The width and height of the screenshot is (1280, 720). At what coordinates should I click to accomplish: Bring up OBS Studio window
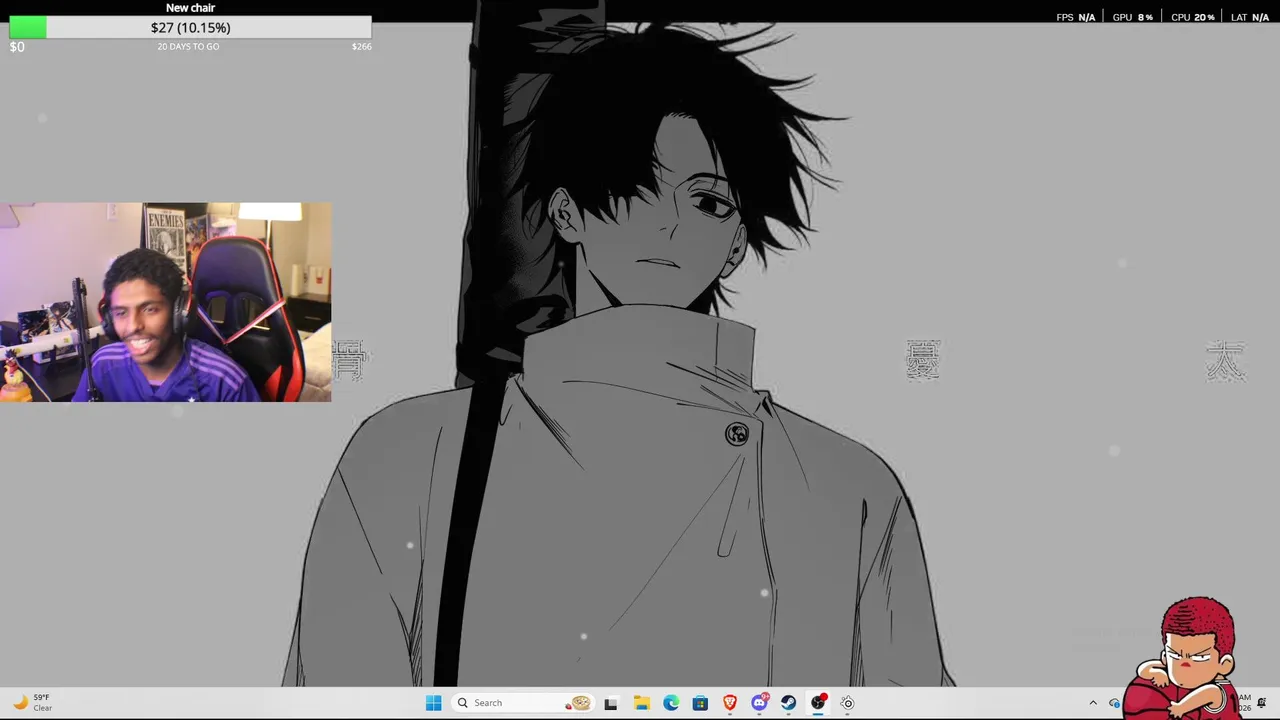(818, 703)
